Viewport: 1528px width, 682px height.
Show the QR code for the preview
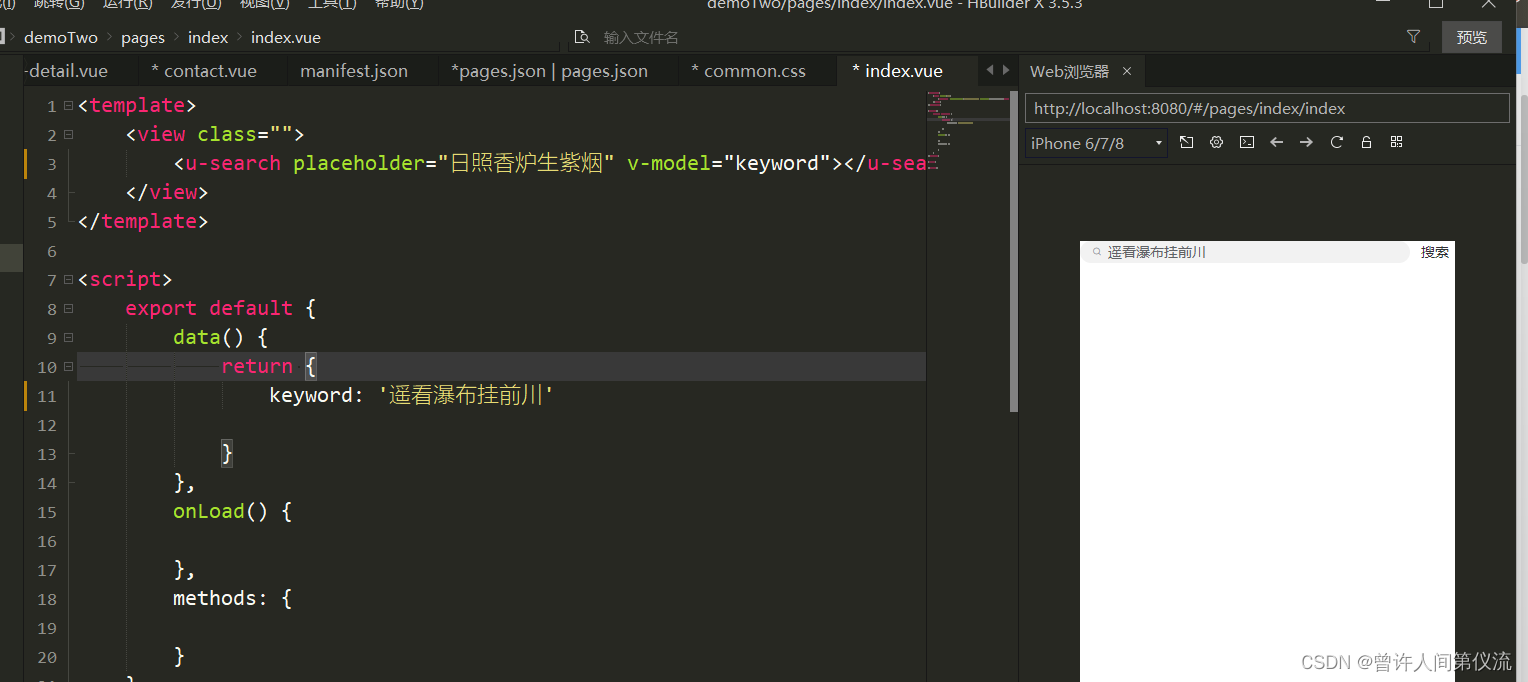point(1396,141)
